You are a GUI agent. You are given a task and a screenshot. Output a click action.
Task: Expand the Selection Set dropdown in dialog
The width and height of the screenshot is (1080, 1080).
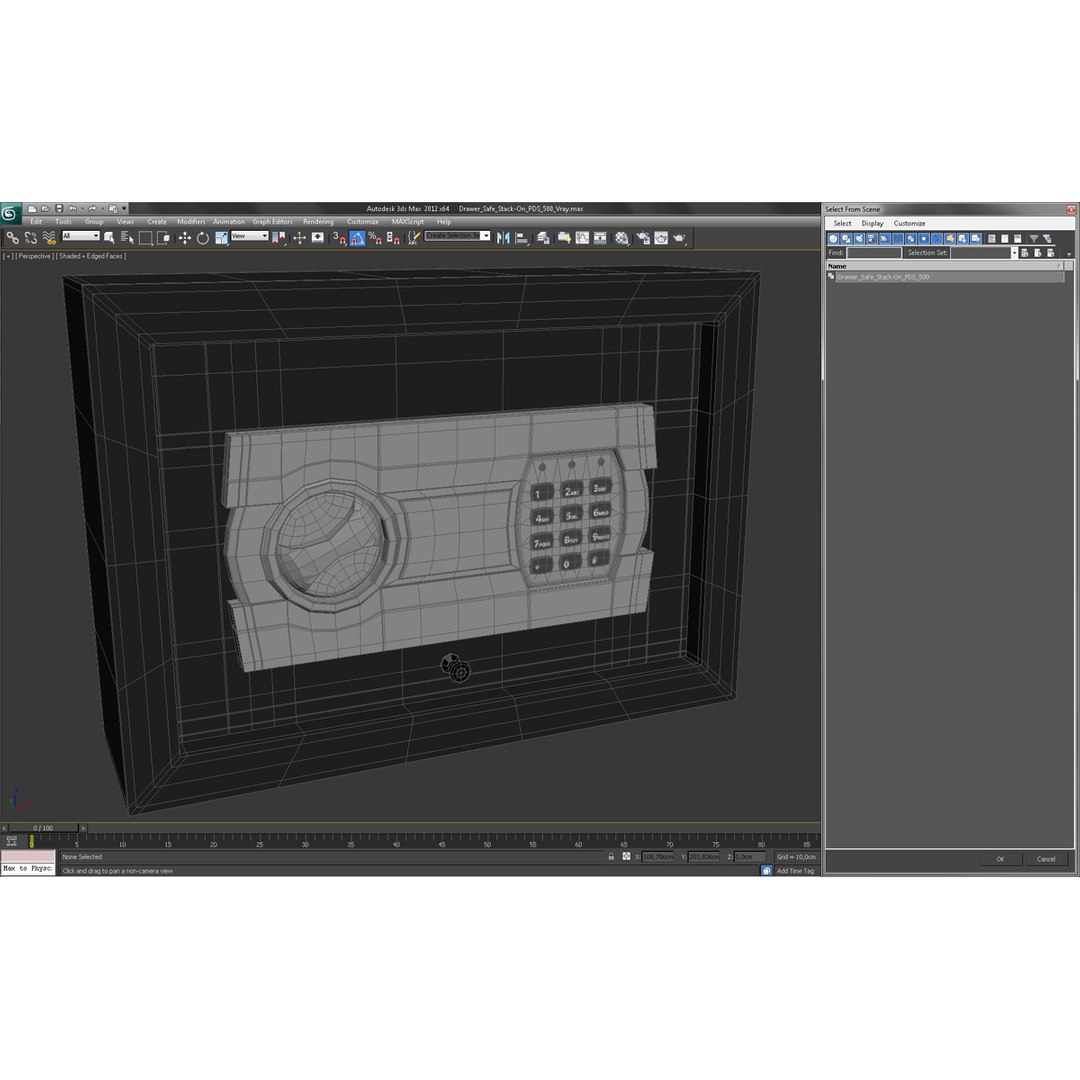tap(1014, 253)
